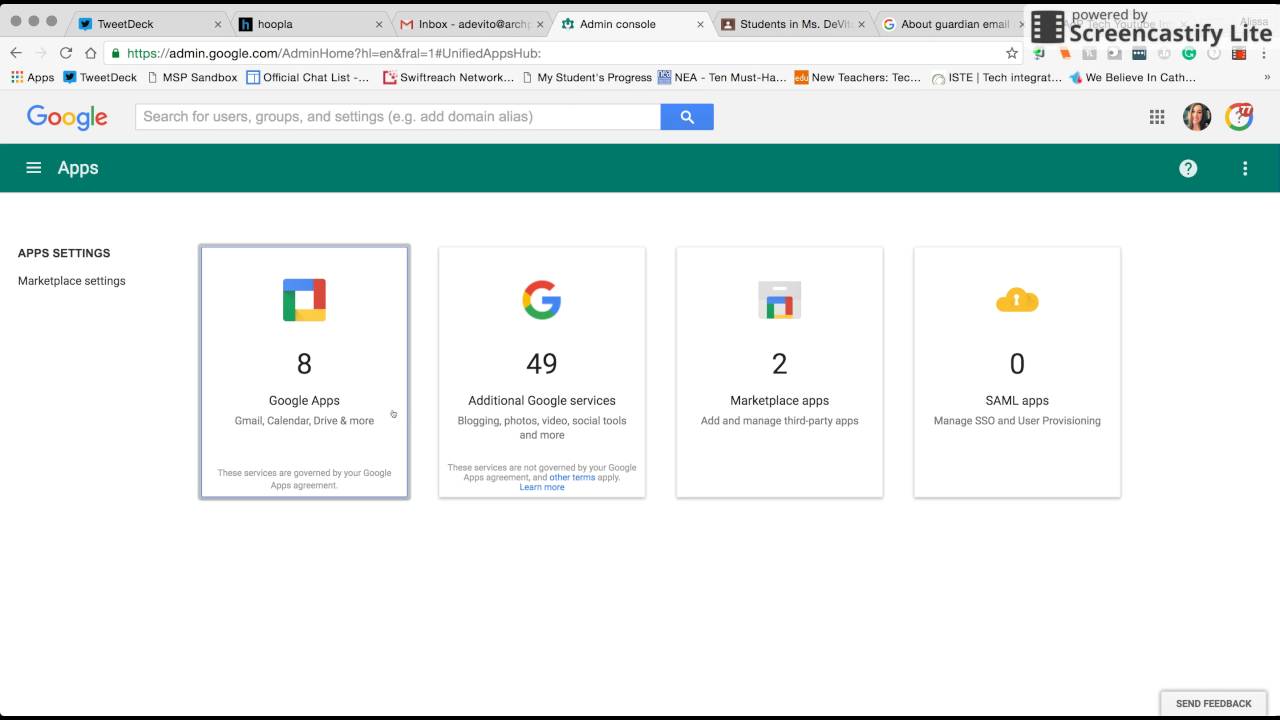Open the account profile avatar
Screen dimensions: 1280x720
coord(1197,117)
